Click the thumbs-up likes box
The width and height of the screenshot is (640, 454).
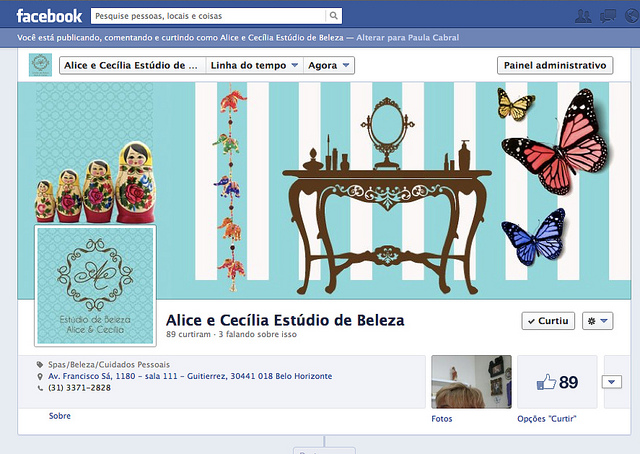(557, 382)
